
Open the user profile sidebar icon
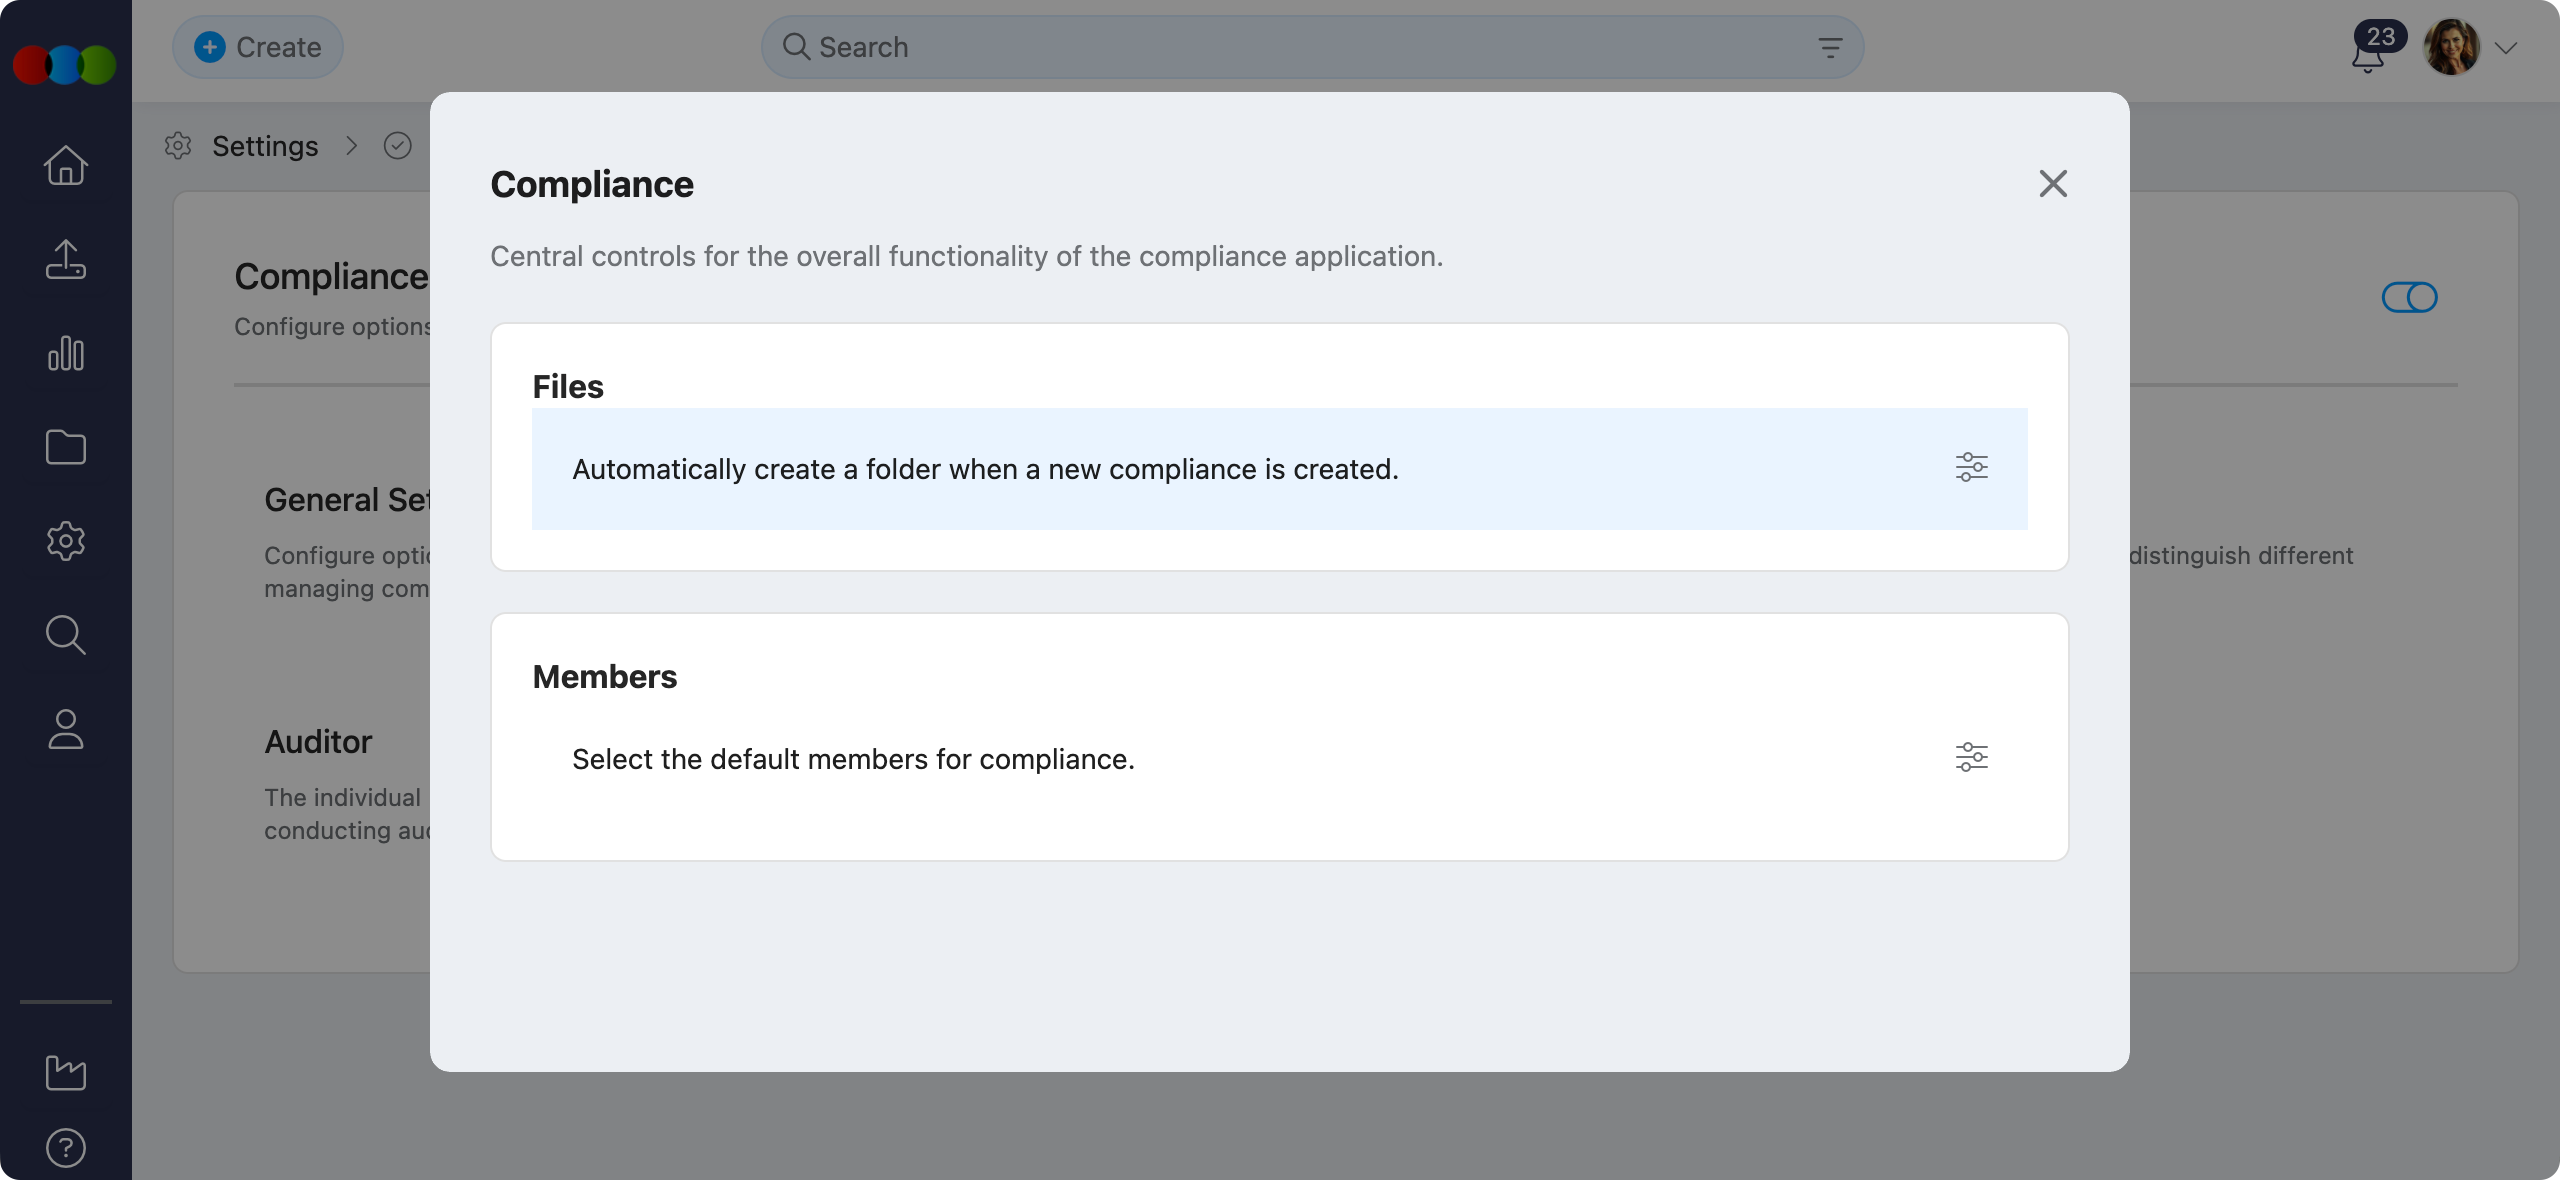(x=66, y=729)
